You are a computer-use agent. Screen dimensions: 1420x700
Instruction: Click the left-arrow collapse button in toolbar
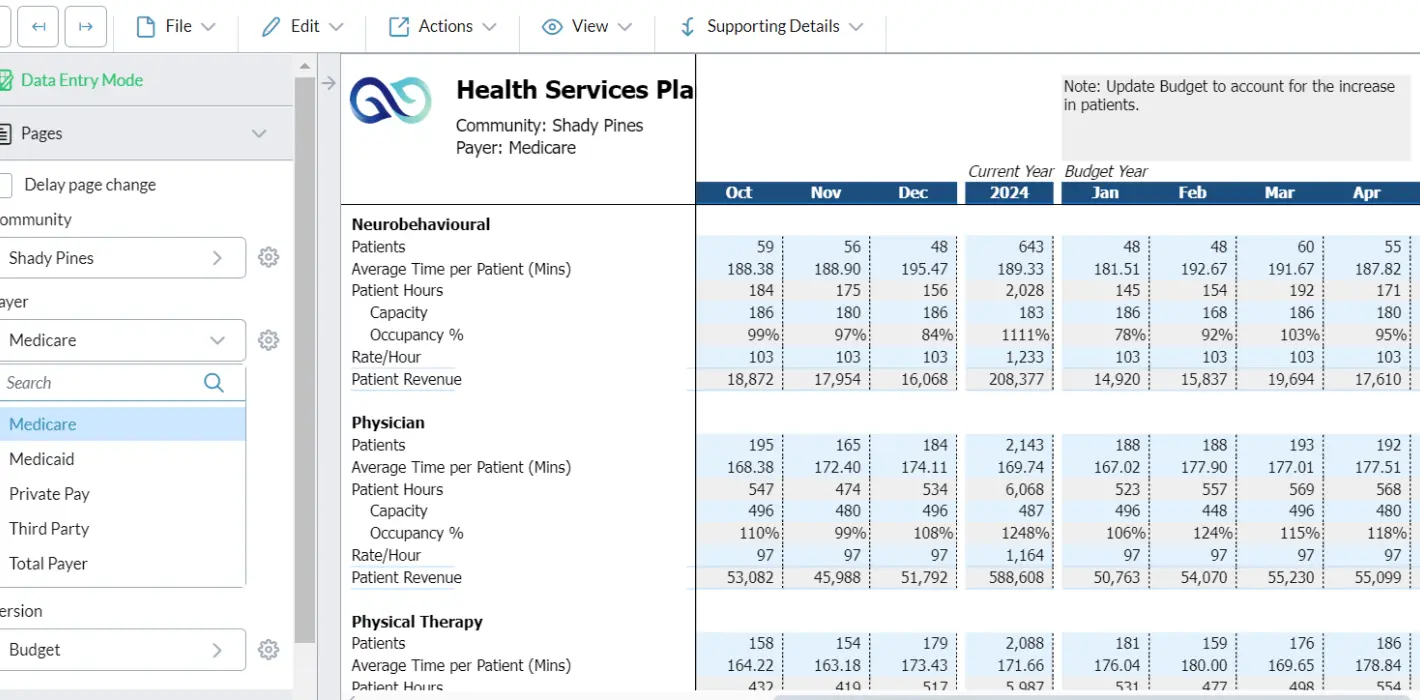pos(39,27)
